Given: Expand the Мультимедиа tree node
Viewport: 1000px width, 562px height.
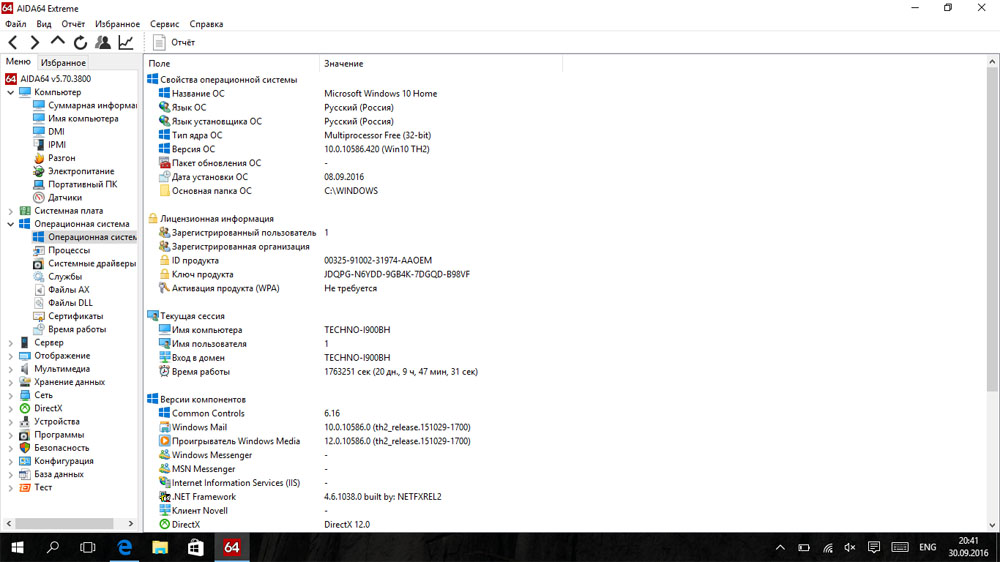Looking at the screenshot, I should click(x=10, y=369).
